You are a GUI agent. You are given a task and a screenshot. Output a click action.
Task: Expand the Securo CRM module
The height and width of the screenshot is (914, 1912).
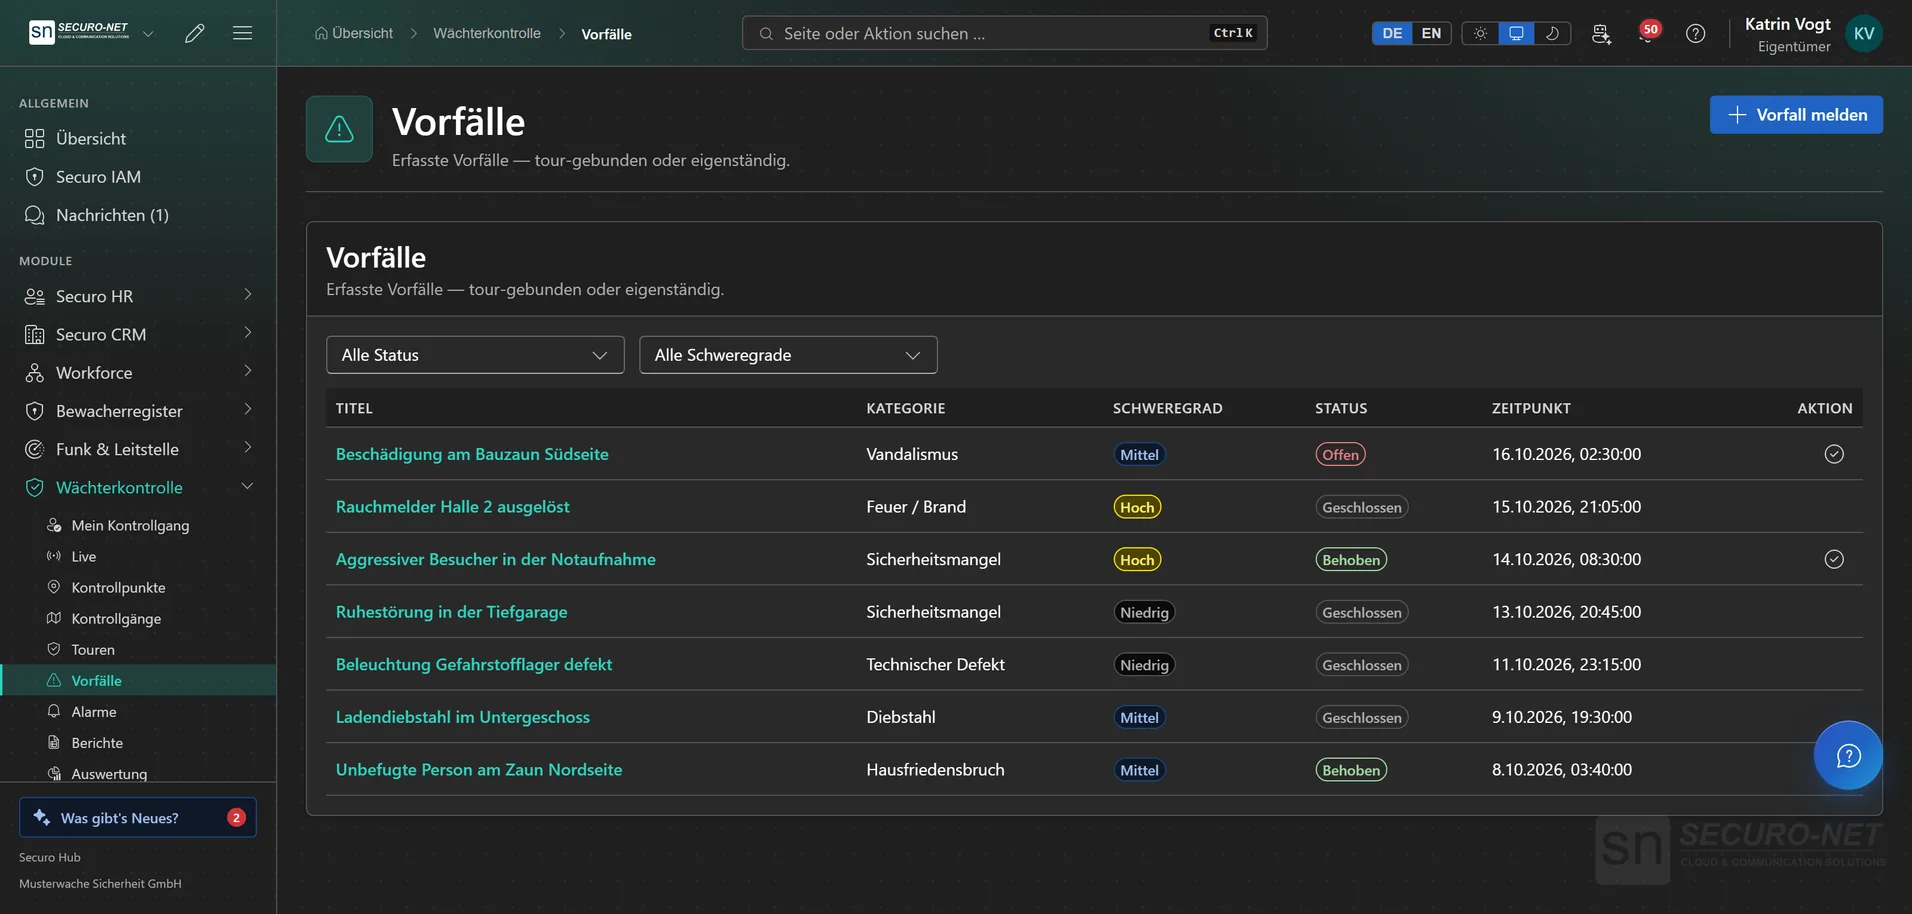point(138,334)
